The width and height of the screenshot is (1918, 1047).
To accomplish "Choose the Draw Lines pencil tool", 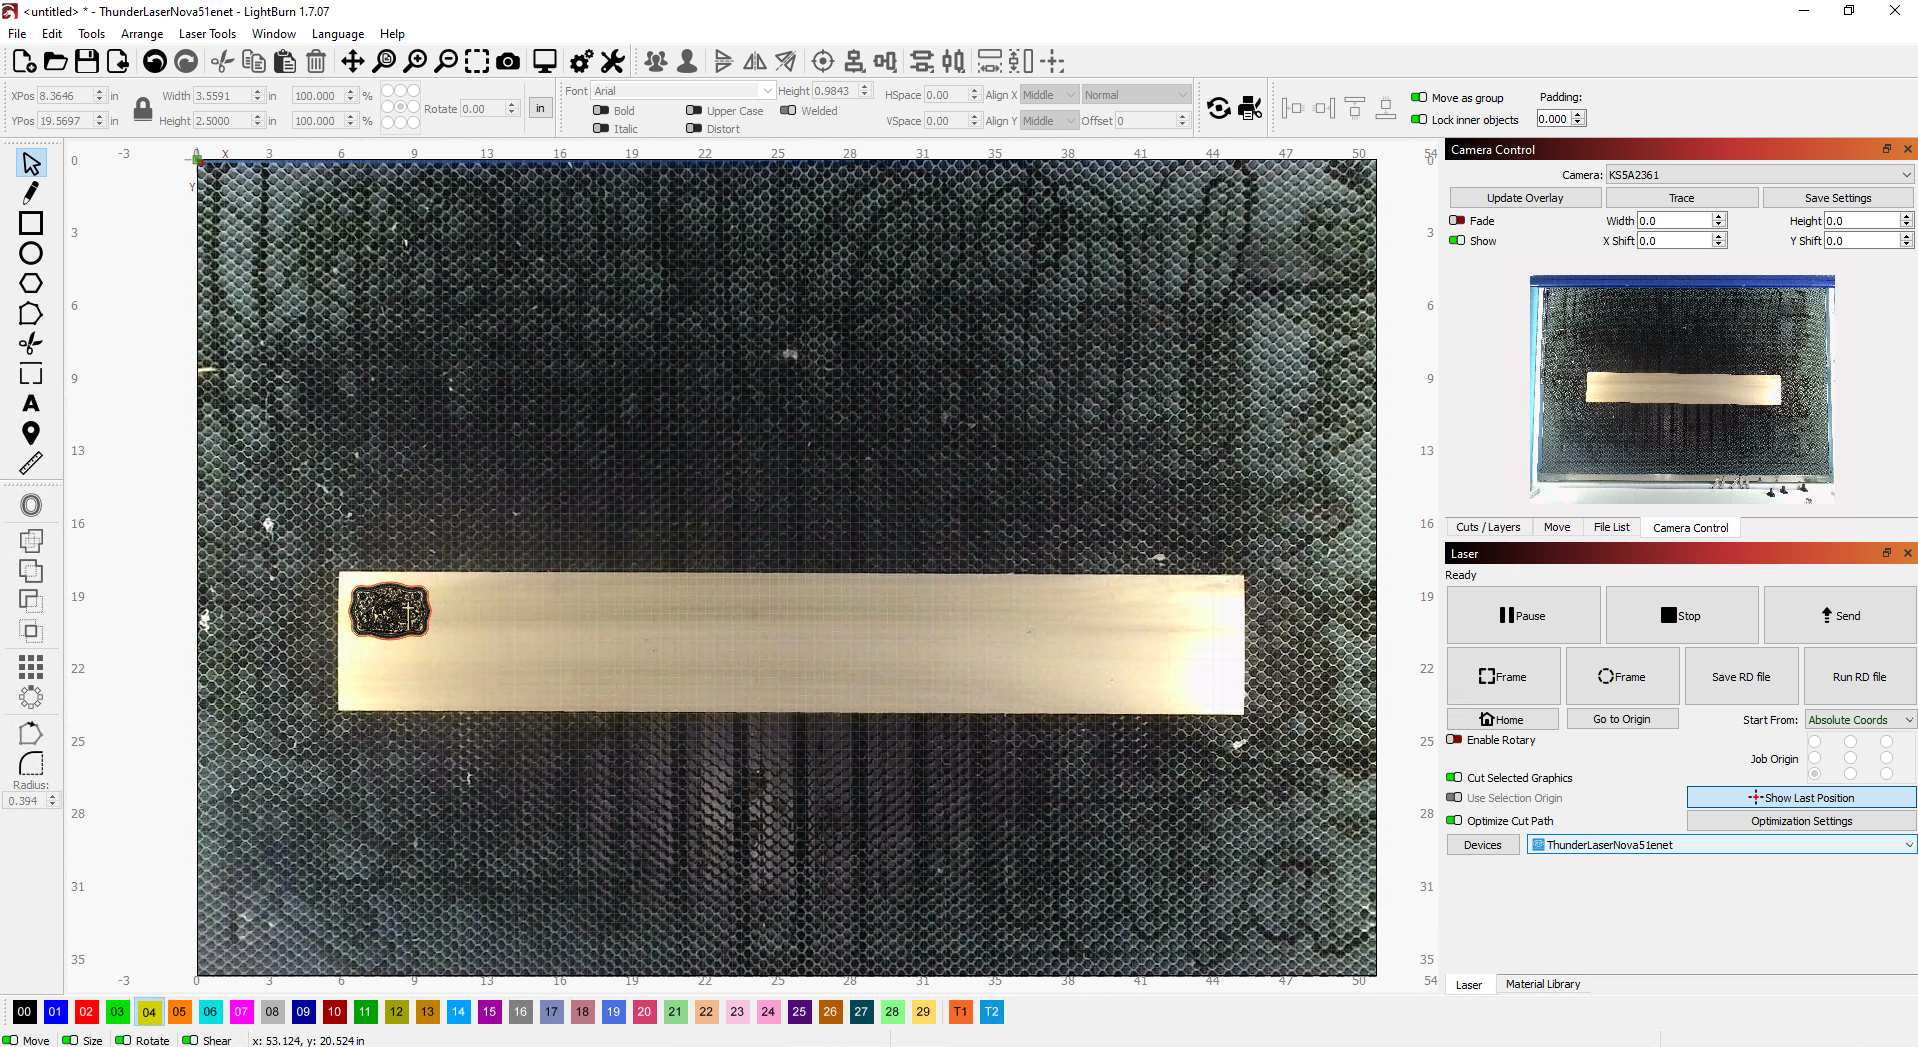I will pyautogui.click(x=31, y=192).
